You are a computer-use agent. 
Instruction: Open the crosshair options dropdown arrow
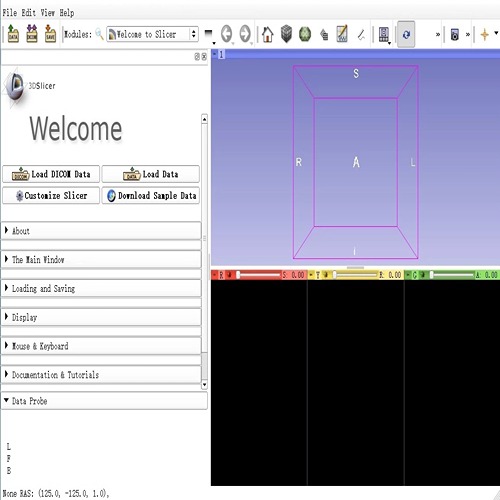[x=496, y=33]
